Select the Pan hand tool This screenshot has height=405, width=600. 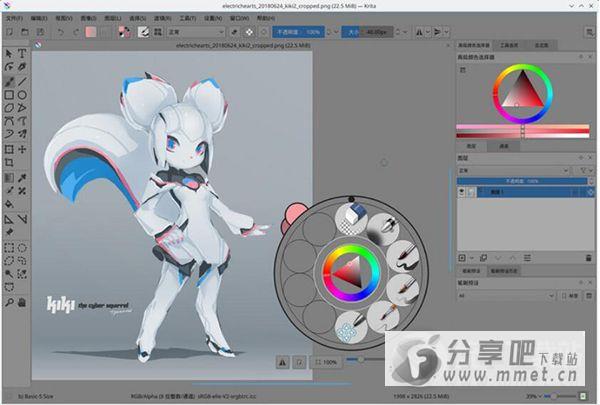pos(22,302)
